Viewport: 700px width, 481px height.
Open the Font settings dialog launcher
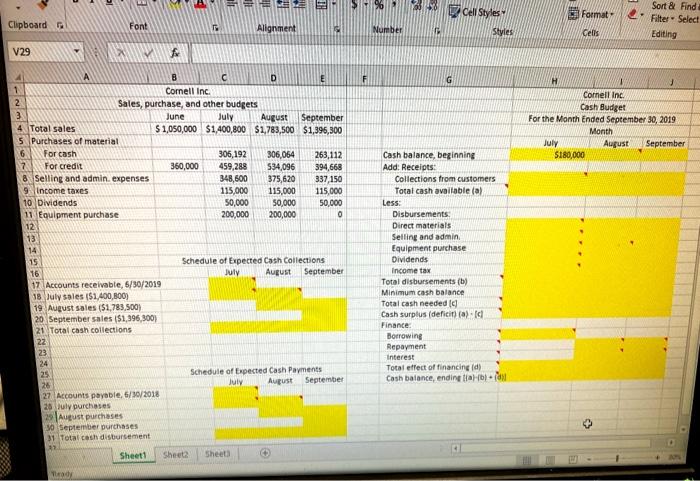(216, 28)
